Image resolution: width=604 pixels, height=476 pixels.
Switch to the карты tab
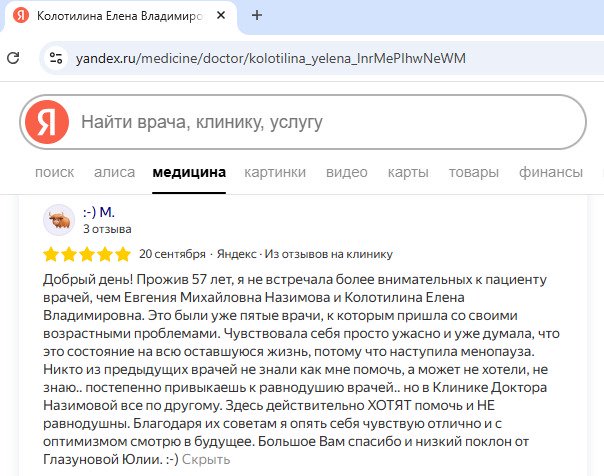(x=408, y=172)
